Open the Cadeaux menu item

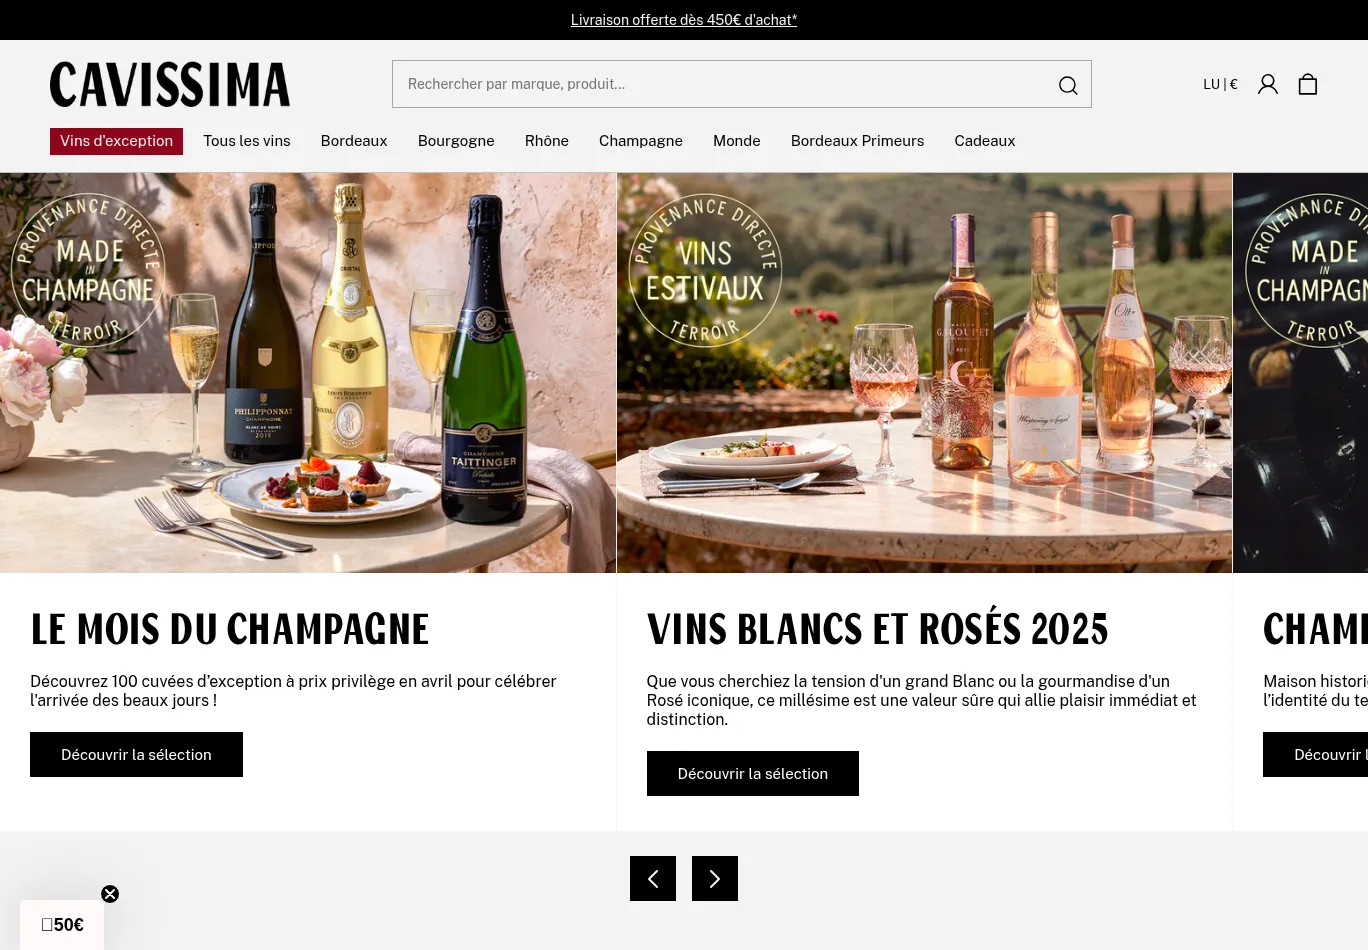pyautogui.click(x=985, y=141)
